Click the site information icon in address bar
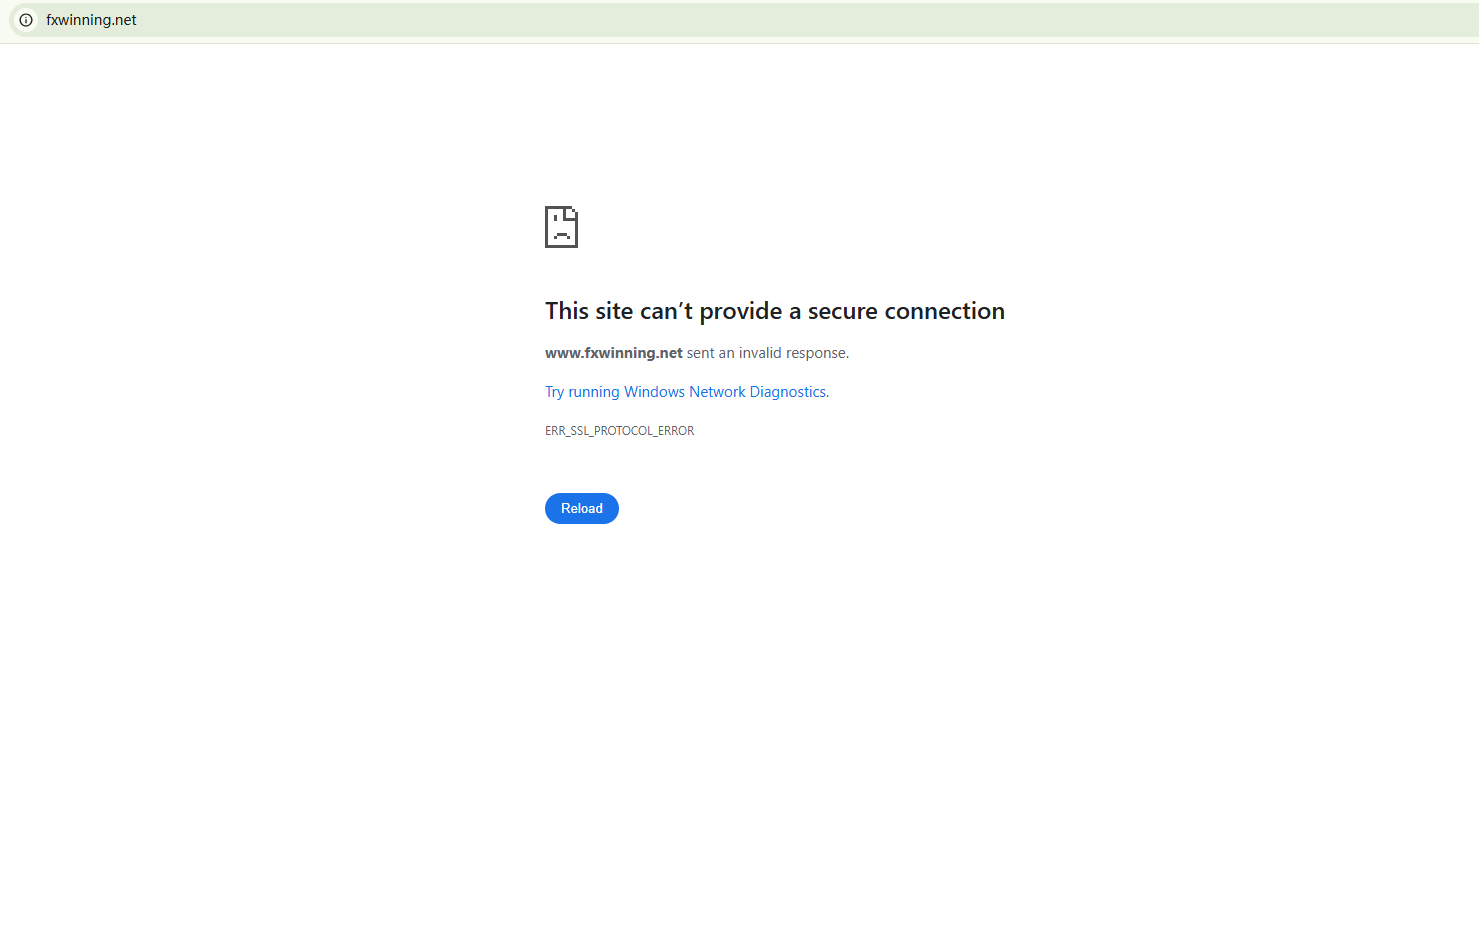The width and height of the screenshot is (1479, 932). tap(26, 20)
